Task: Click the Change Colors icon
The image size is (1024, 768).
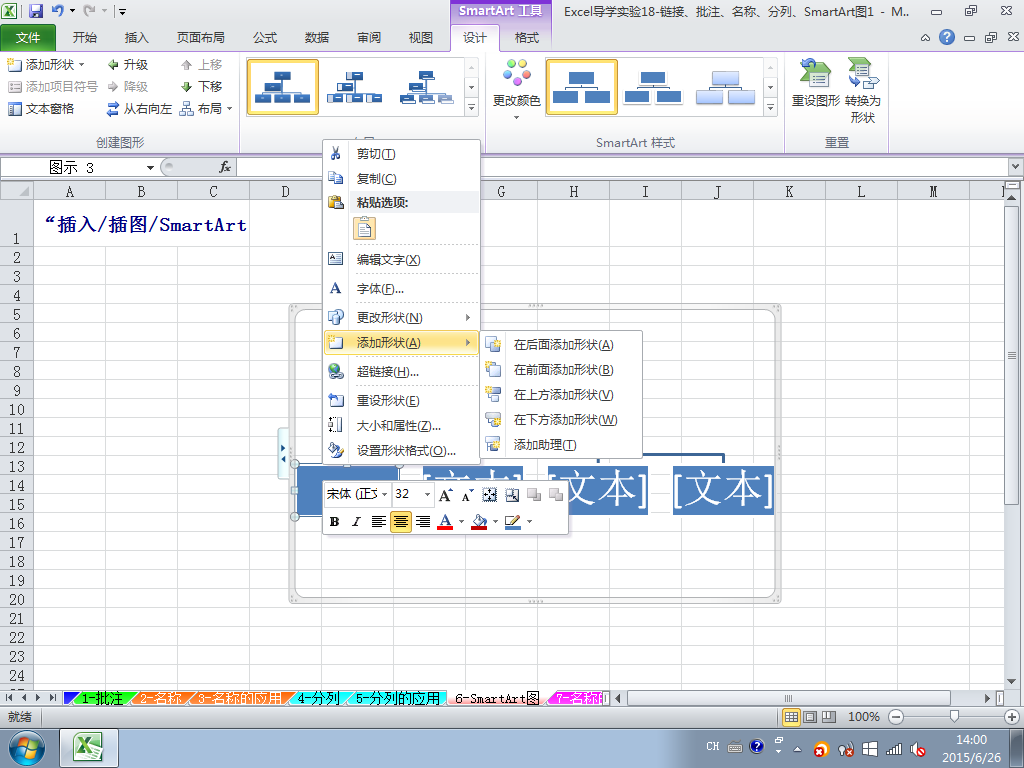Action: click(x=517, y=72)
